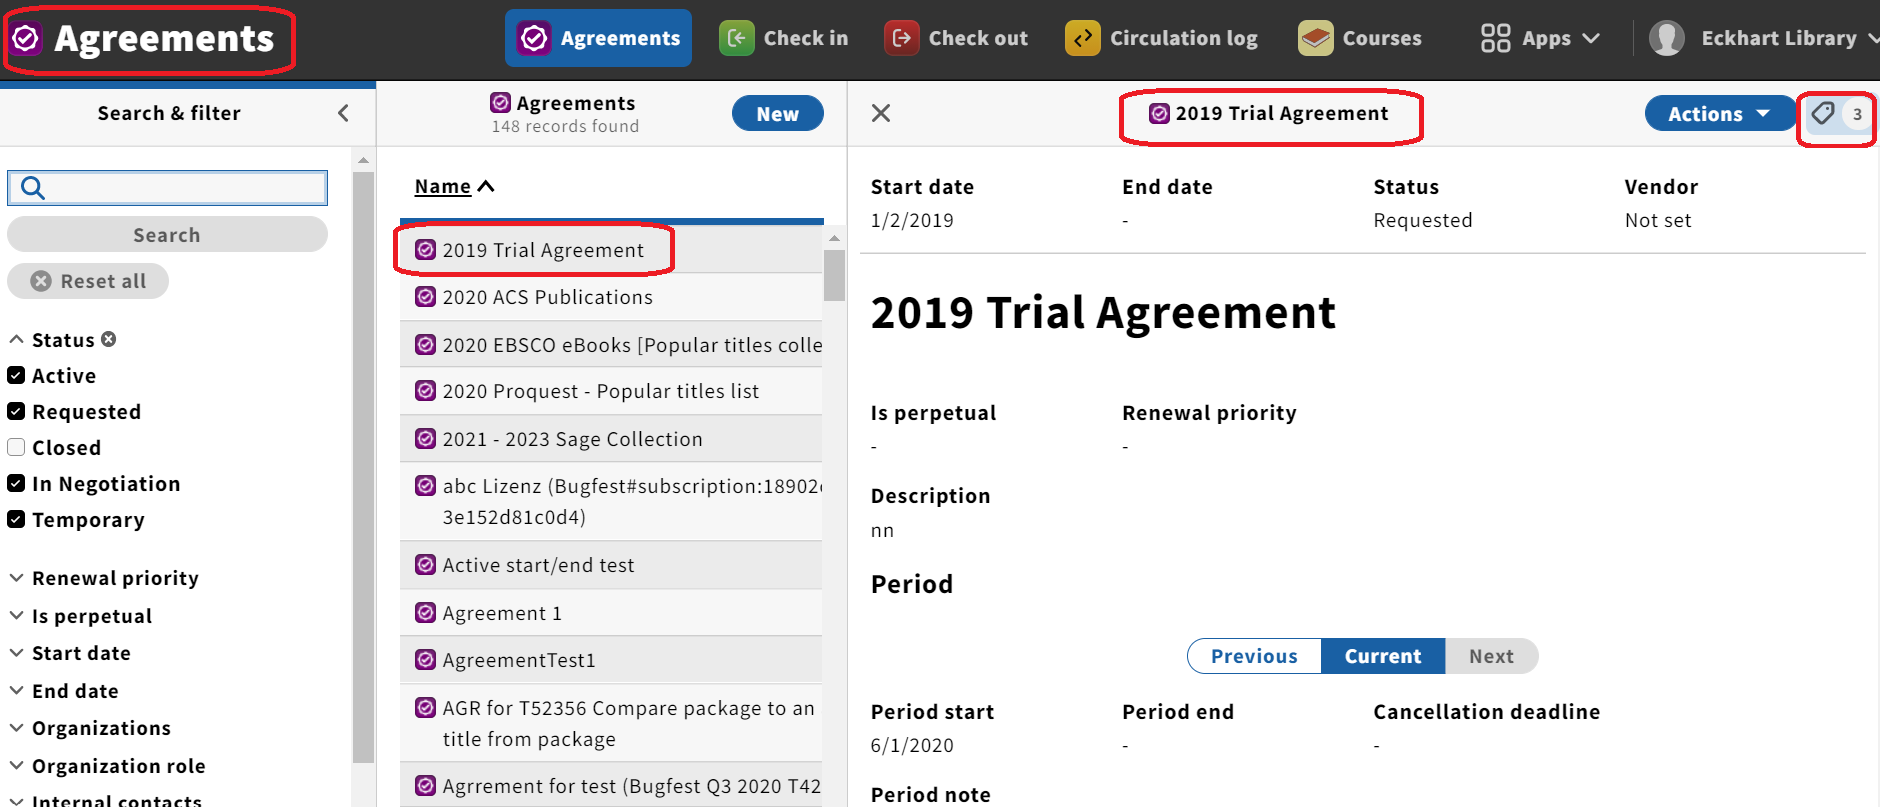The width and height of the screenshot is (1880, 807).
Task: Sort list by Name column header
Action: pyautogui.click(x=454, y=186)
